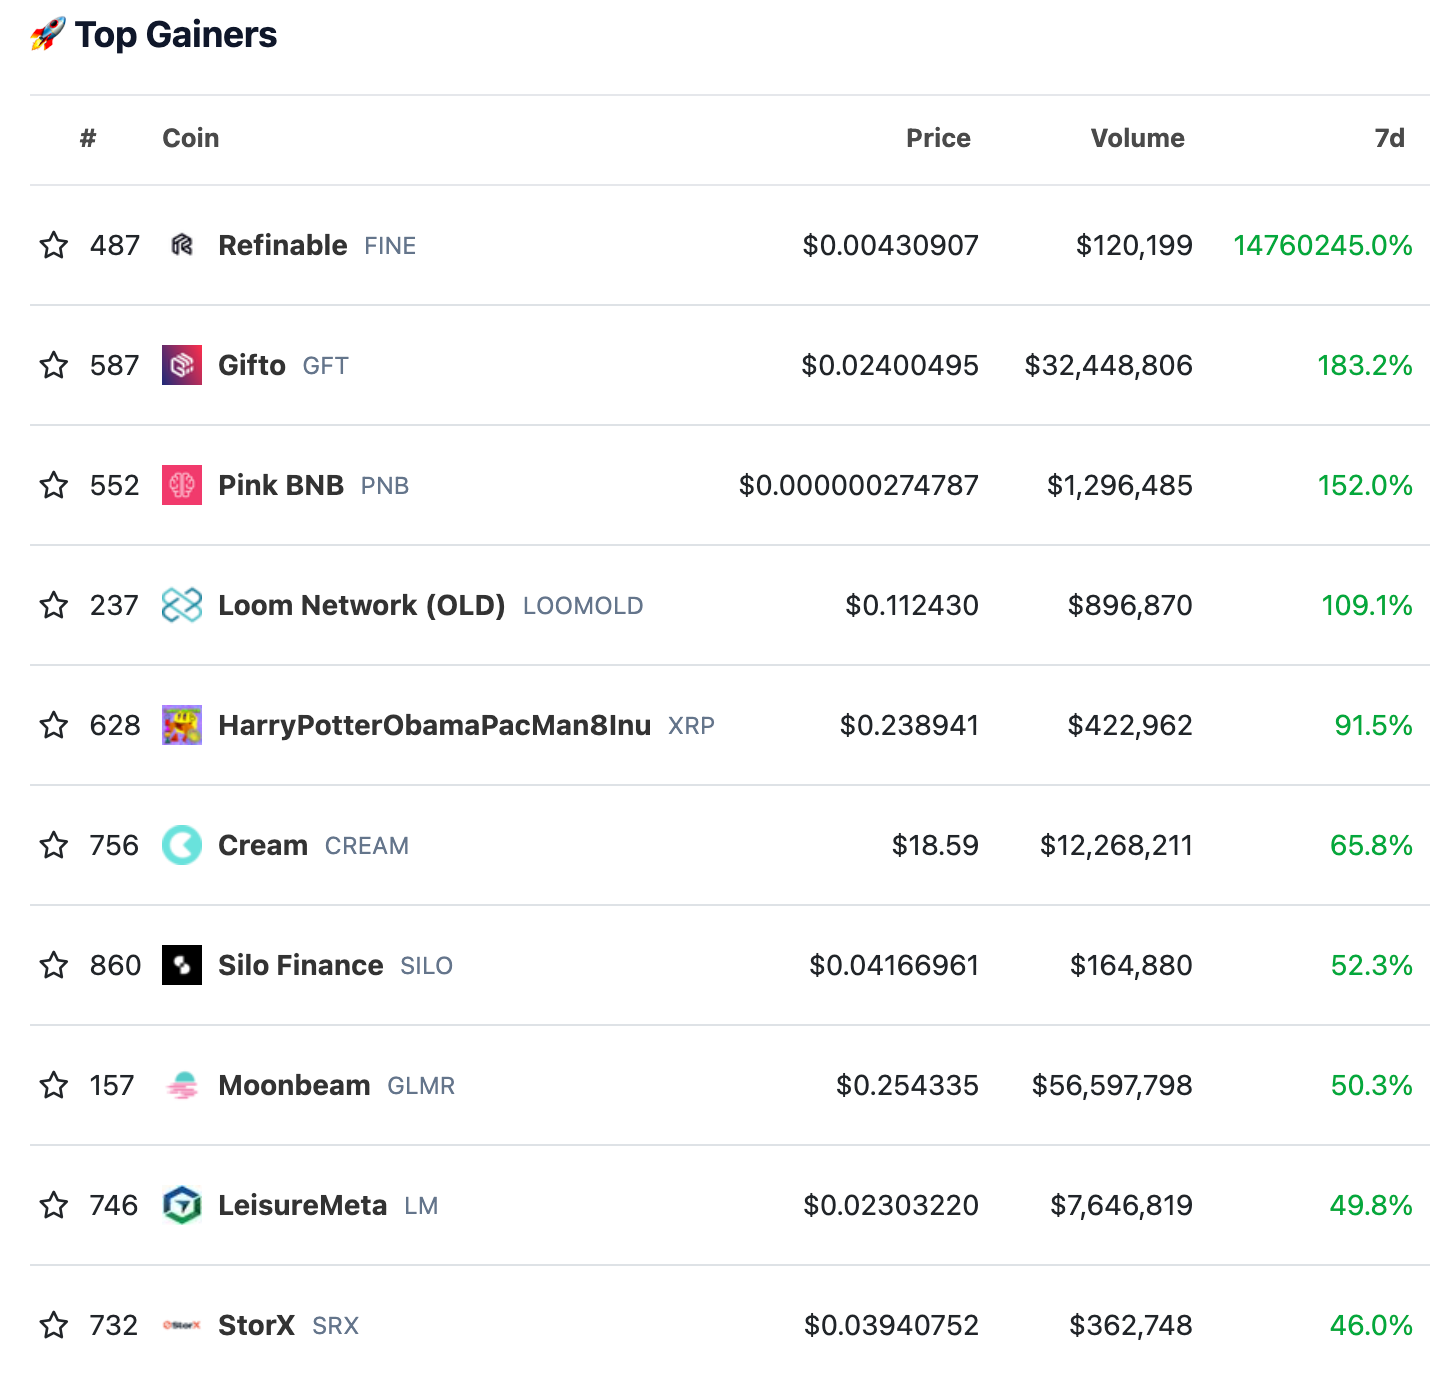Click the Refinable coin logo icon
The image size is (1430, 1382).
182,245
